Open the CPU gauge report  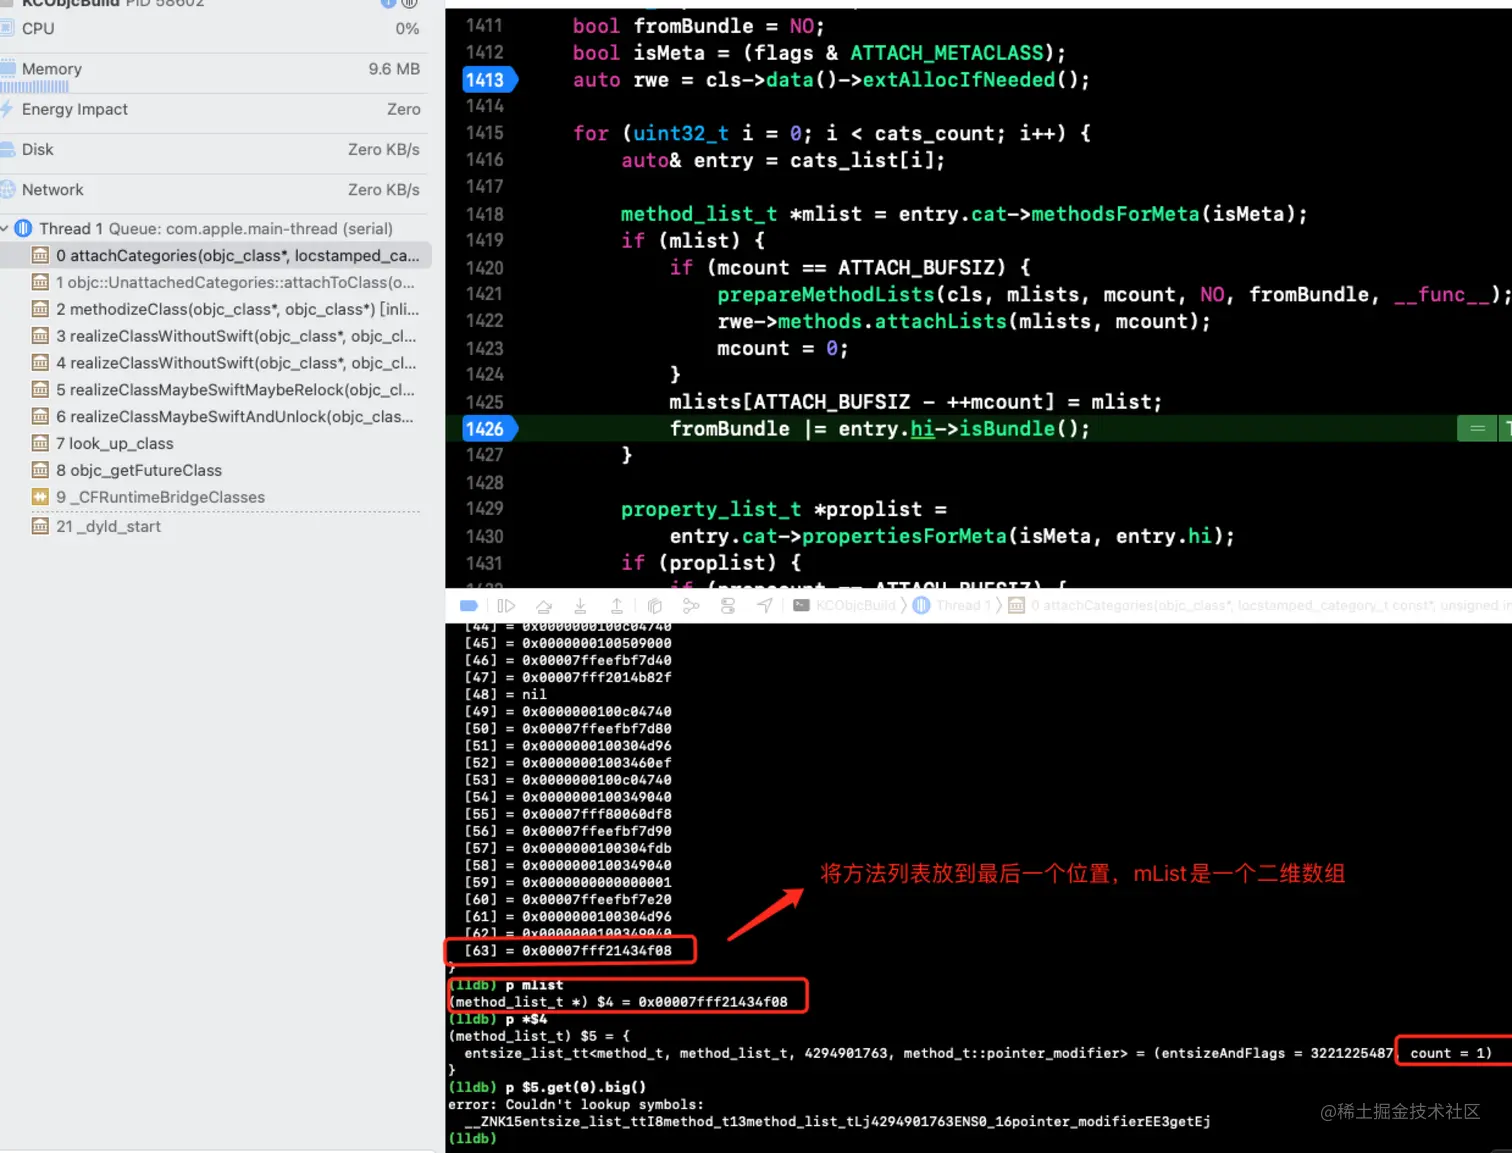pyautogui.click(x=214, y=28)
